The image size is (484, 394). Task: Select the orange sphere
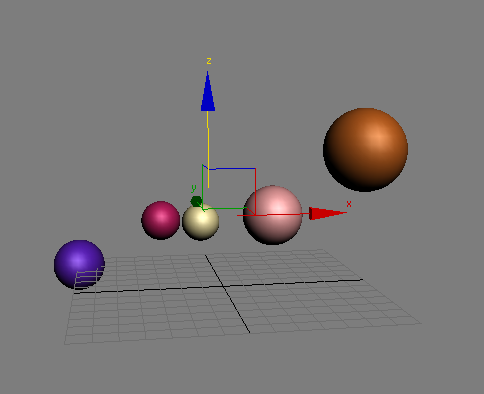365,150
